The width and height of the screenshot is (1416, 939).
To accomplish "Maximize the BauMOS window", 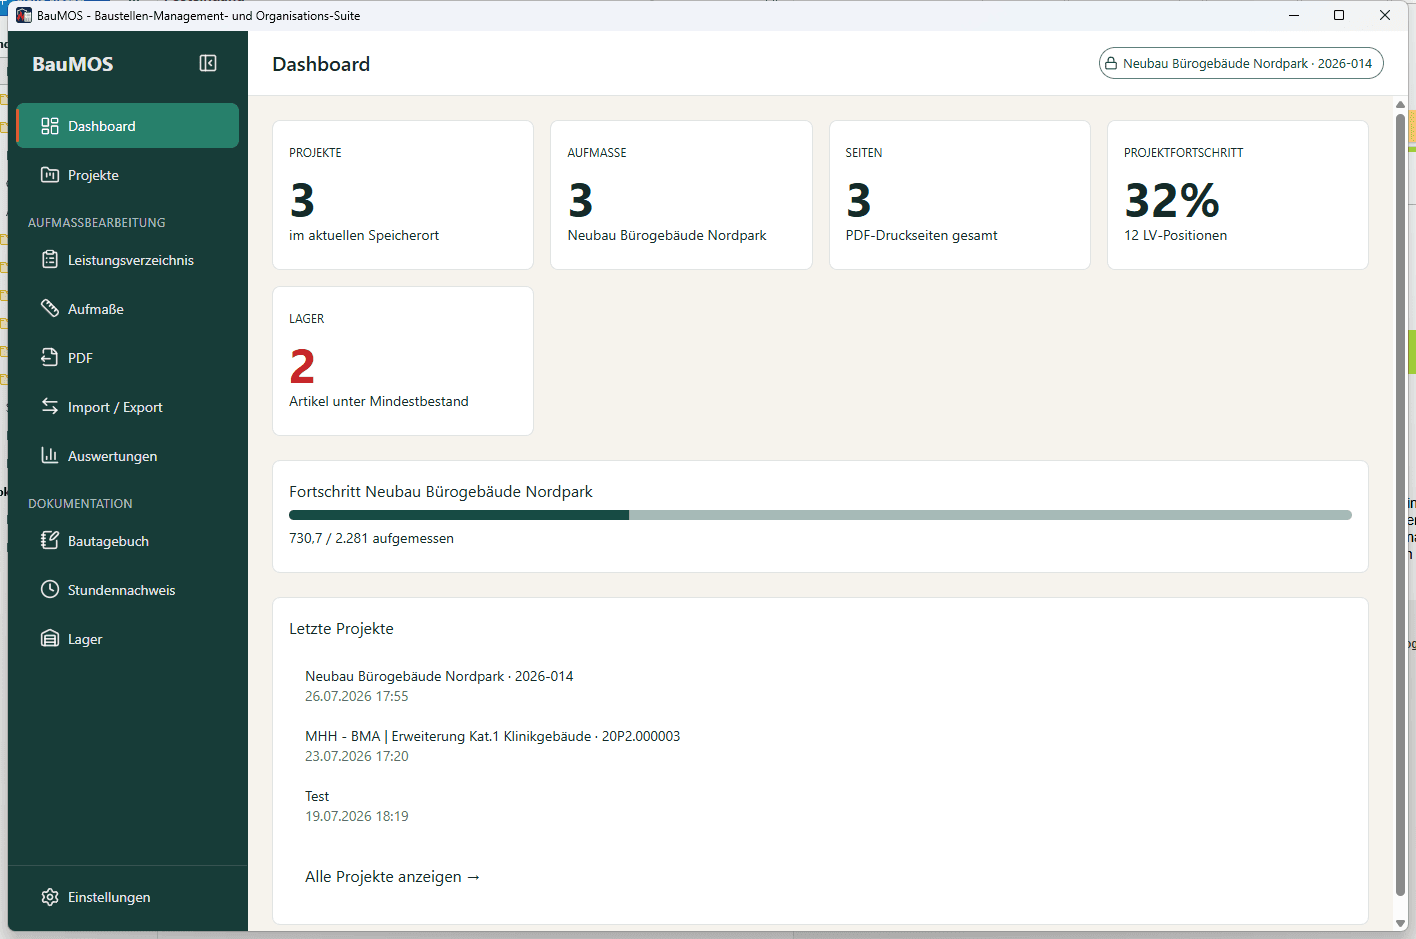I will pos(1339,15).
